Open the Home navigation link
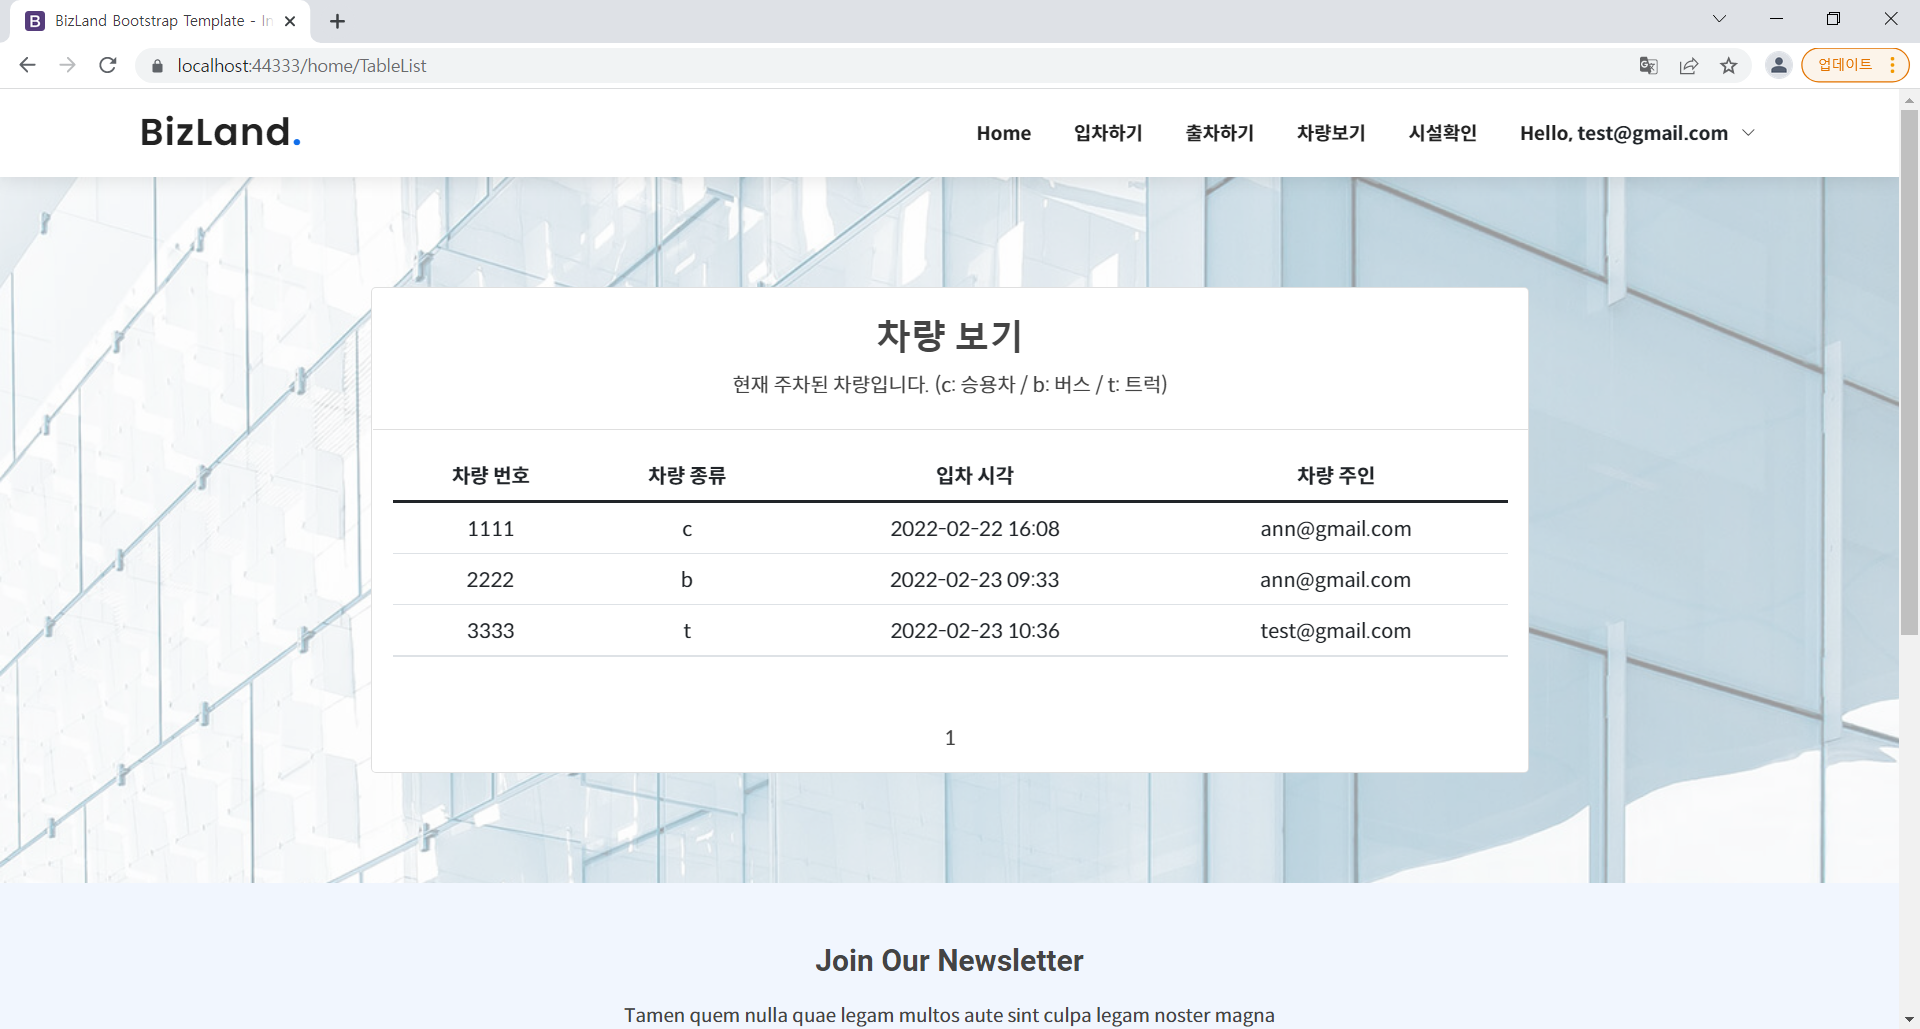 click(x=1003, y=133)
